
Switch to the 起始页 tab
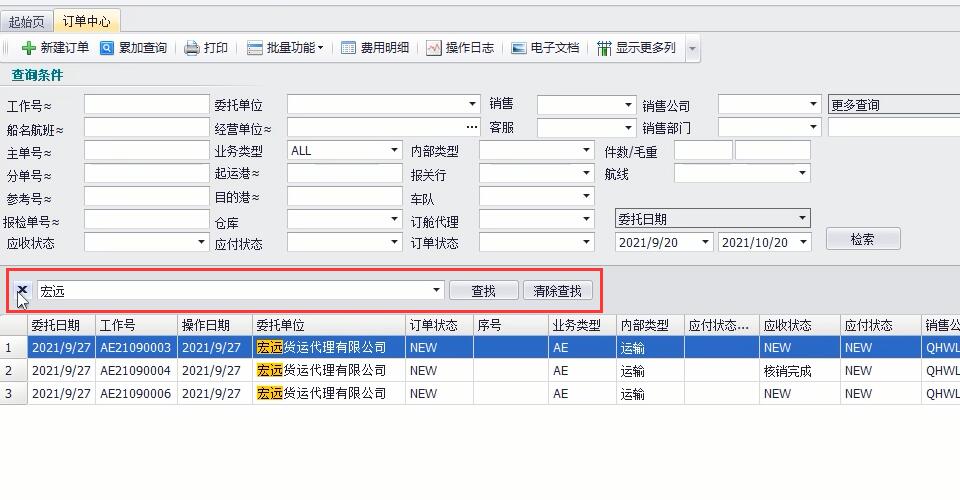[x=27, y=21]
